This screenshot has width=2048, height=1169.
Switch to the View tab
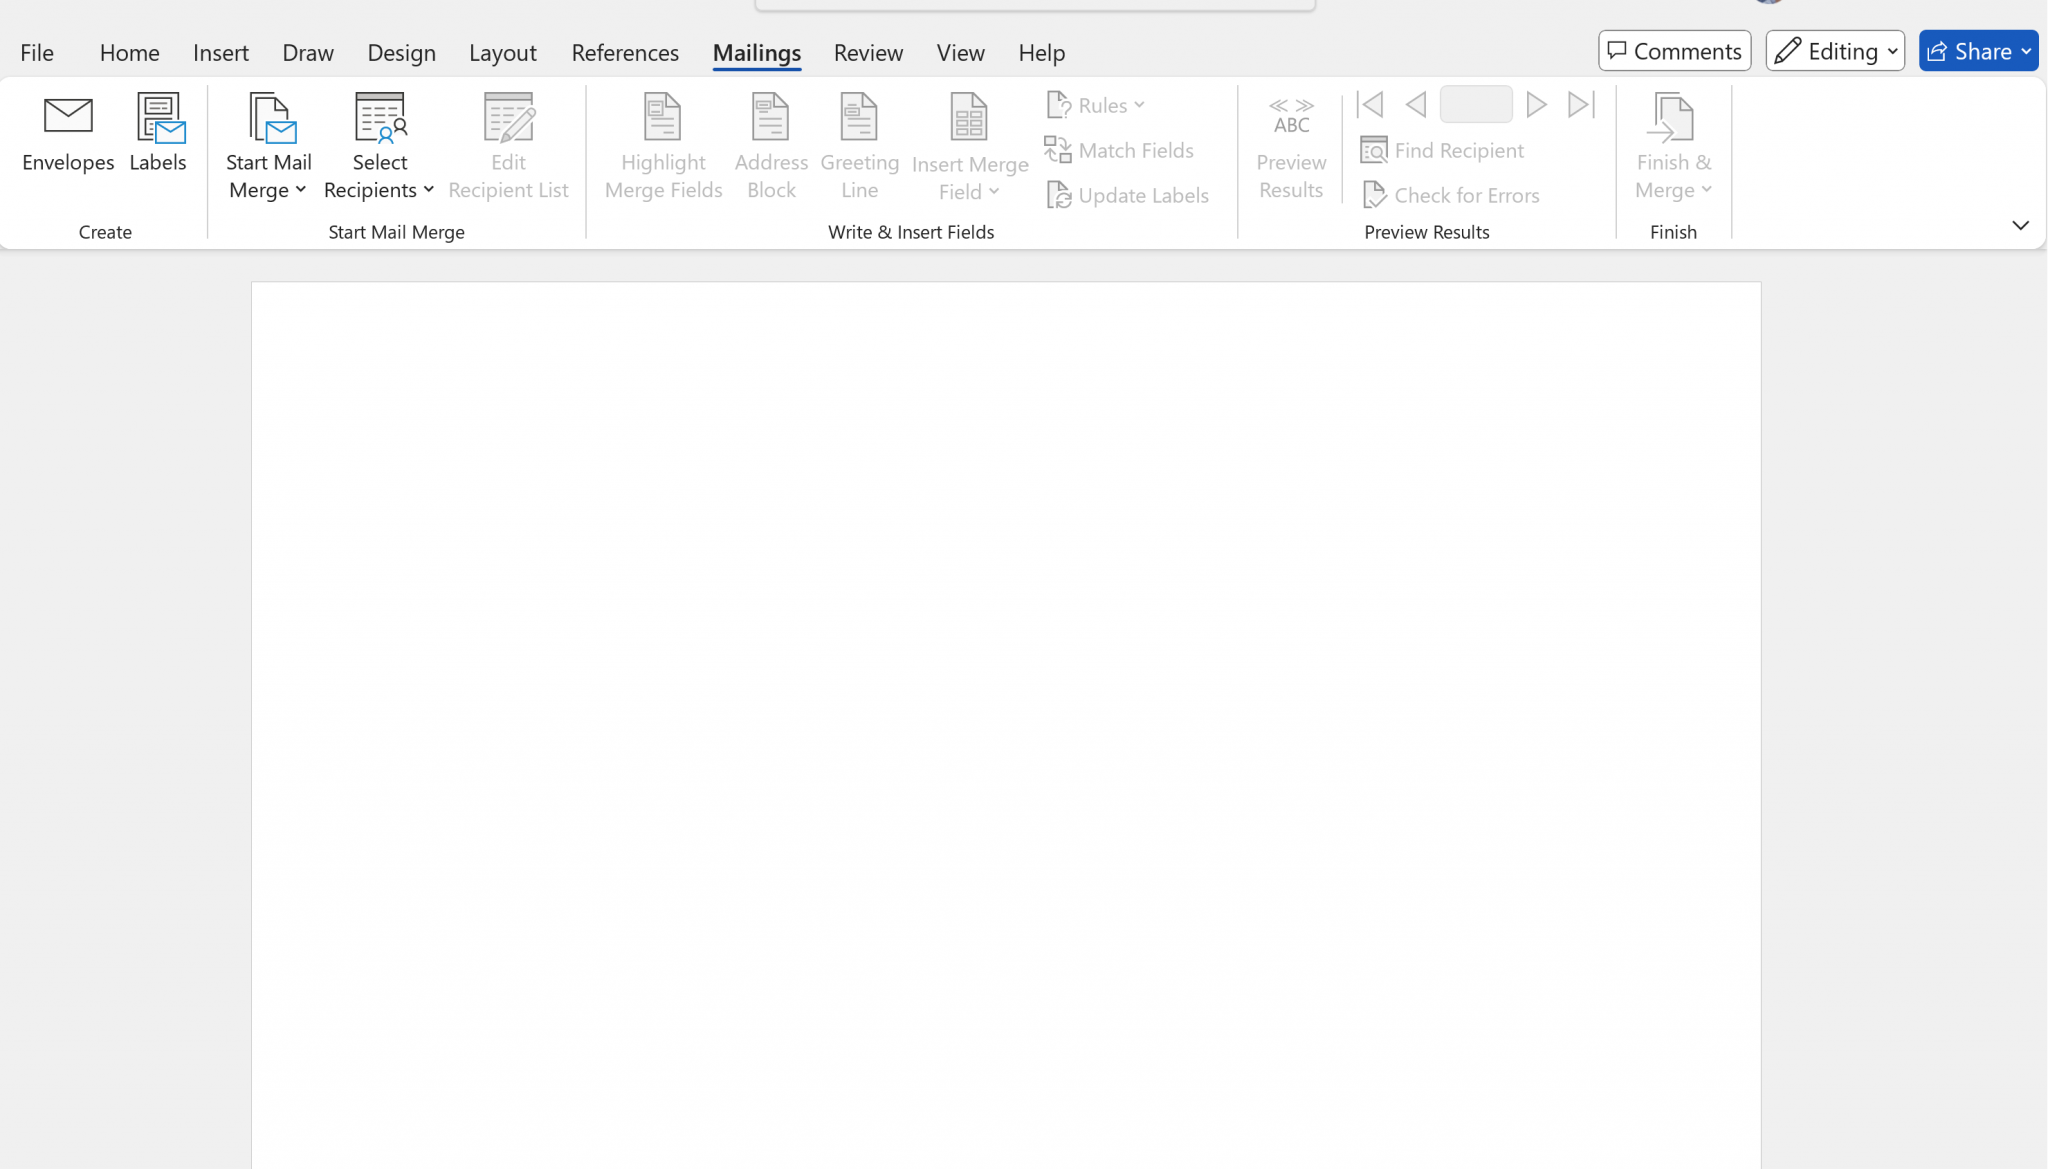coord(960,52)
